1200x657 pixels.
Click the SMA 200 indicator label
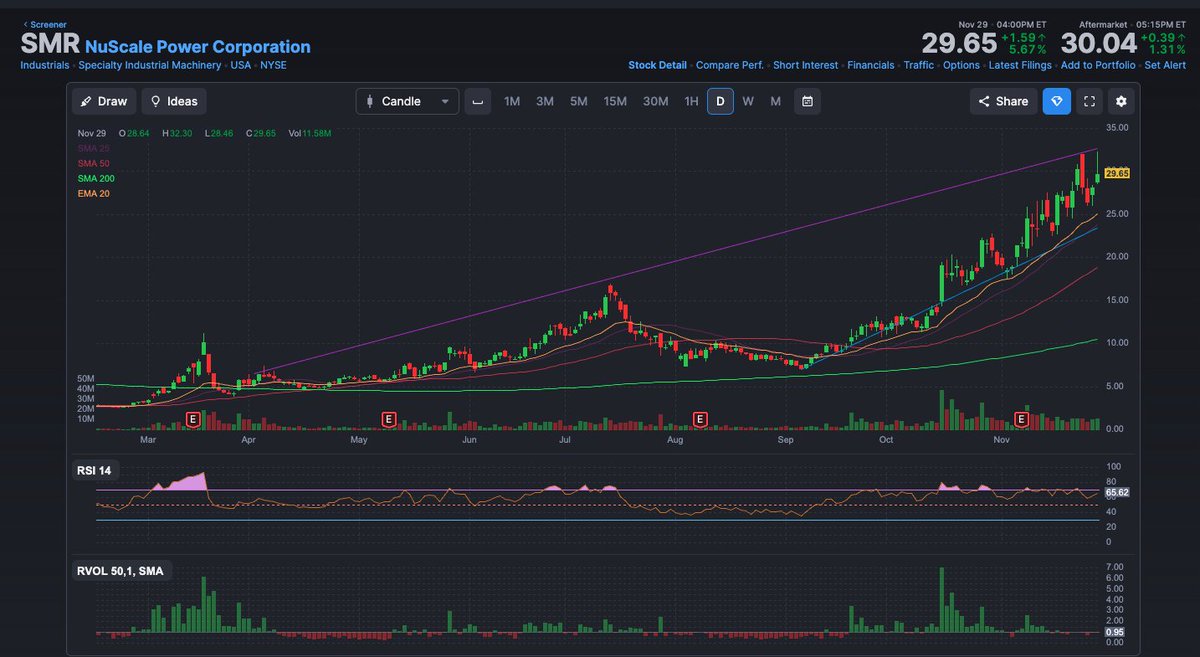(96, 178)
